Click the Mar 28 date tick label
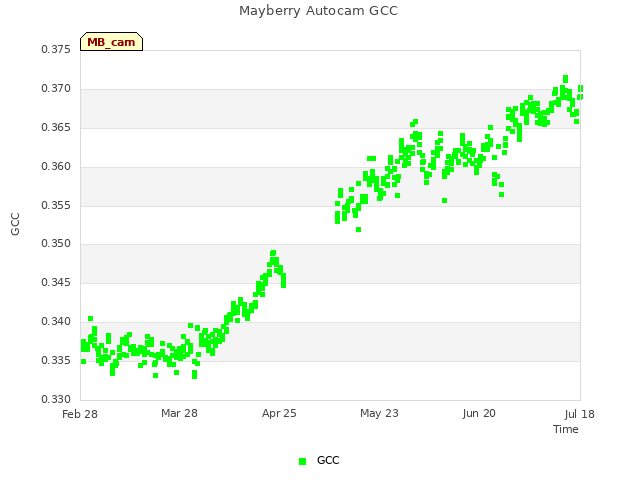 [179, 413]
